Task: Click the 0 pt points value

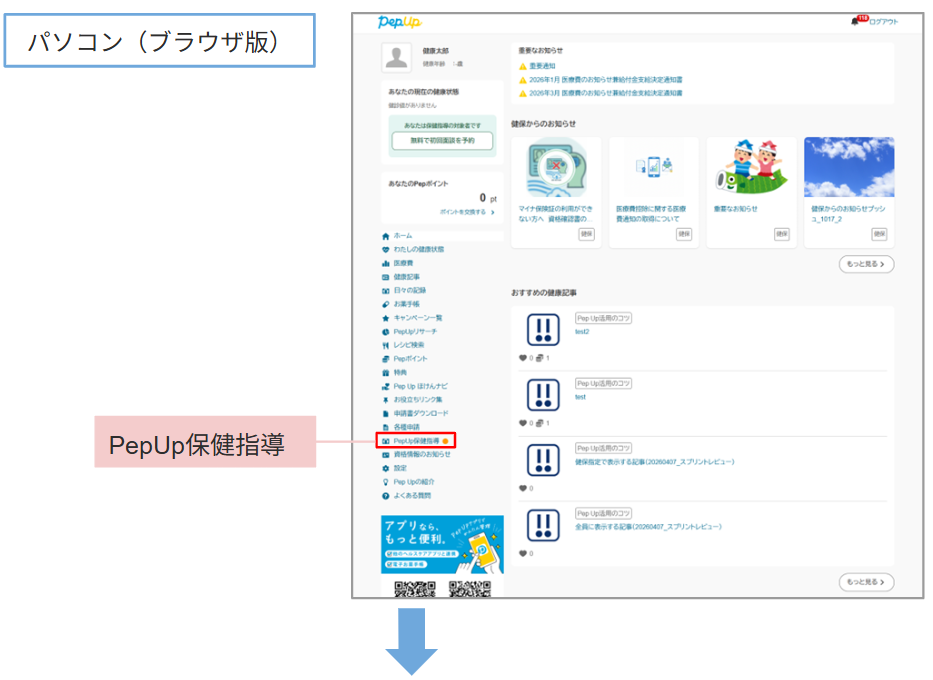Action: click(x=488, y=198)
